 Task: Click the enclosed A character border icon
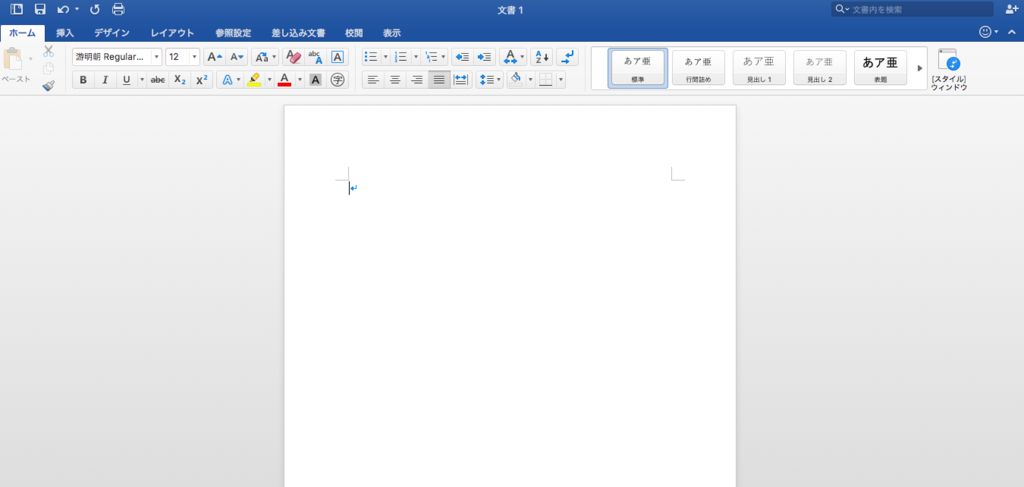pyautogui.click(x=337, y=57)
